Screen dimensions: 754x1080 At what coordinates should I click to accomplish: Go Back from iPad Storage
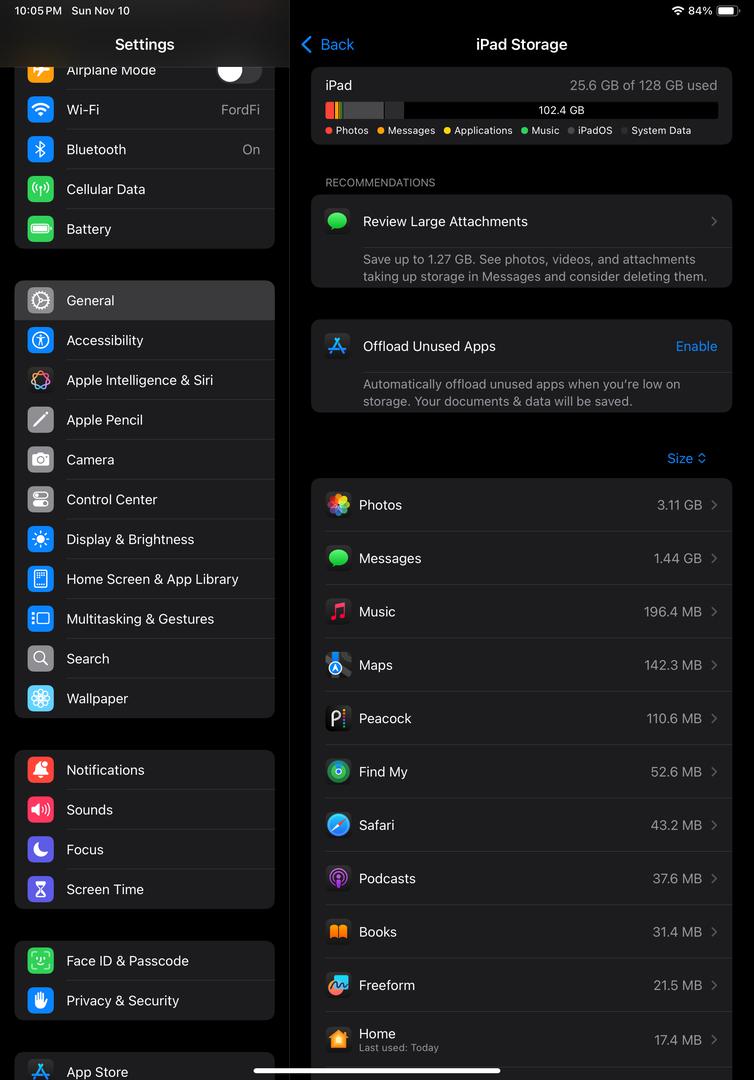point(328,45)
